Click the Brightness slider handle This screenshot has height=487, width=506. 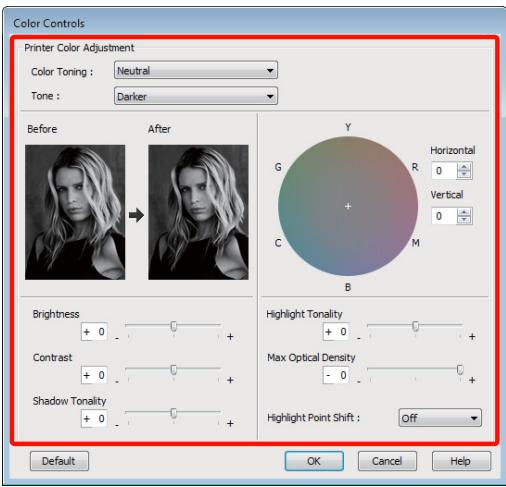[x=173, y=326]
